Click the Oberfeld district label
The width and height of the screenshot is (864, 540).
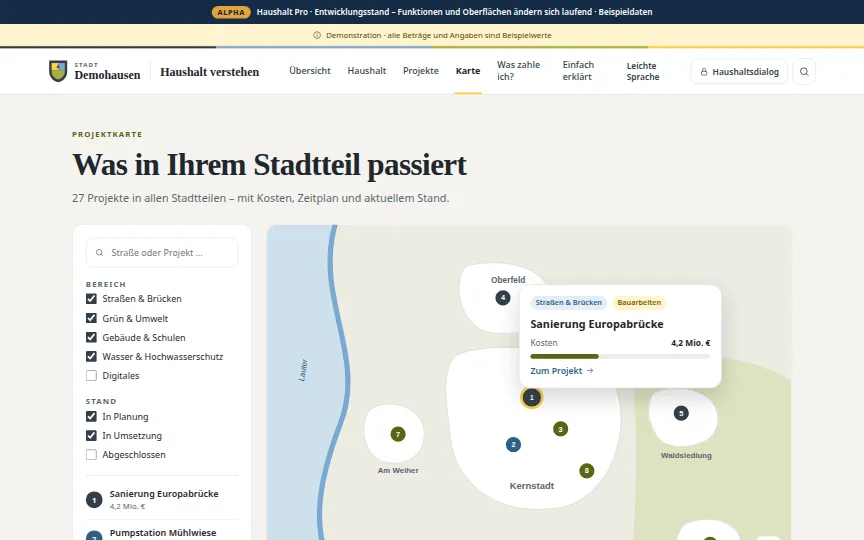click(508, 279)
